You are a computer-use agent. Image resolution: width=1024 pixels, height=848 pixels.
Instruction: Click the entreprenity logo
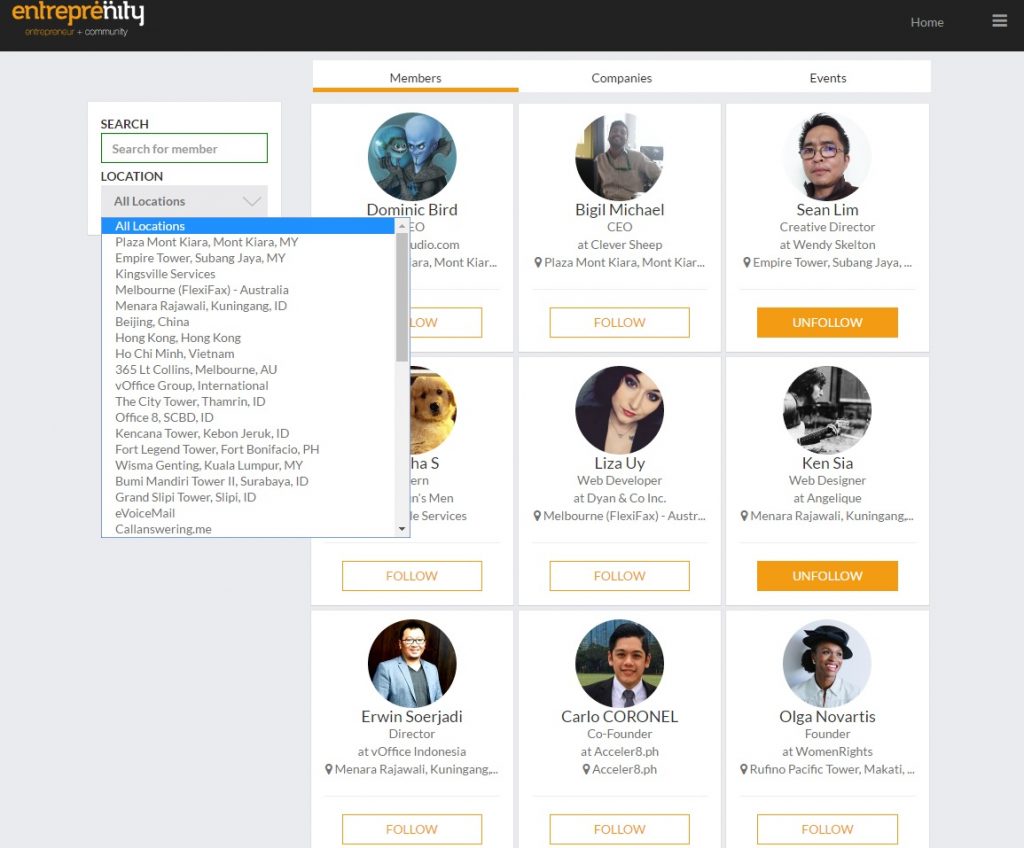point(78,19)
